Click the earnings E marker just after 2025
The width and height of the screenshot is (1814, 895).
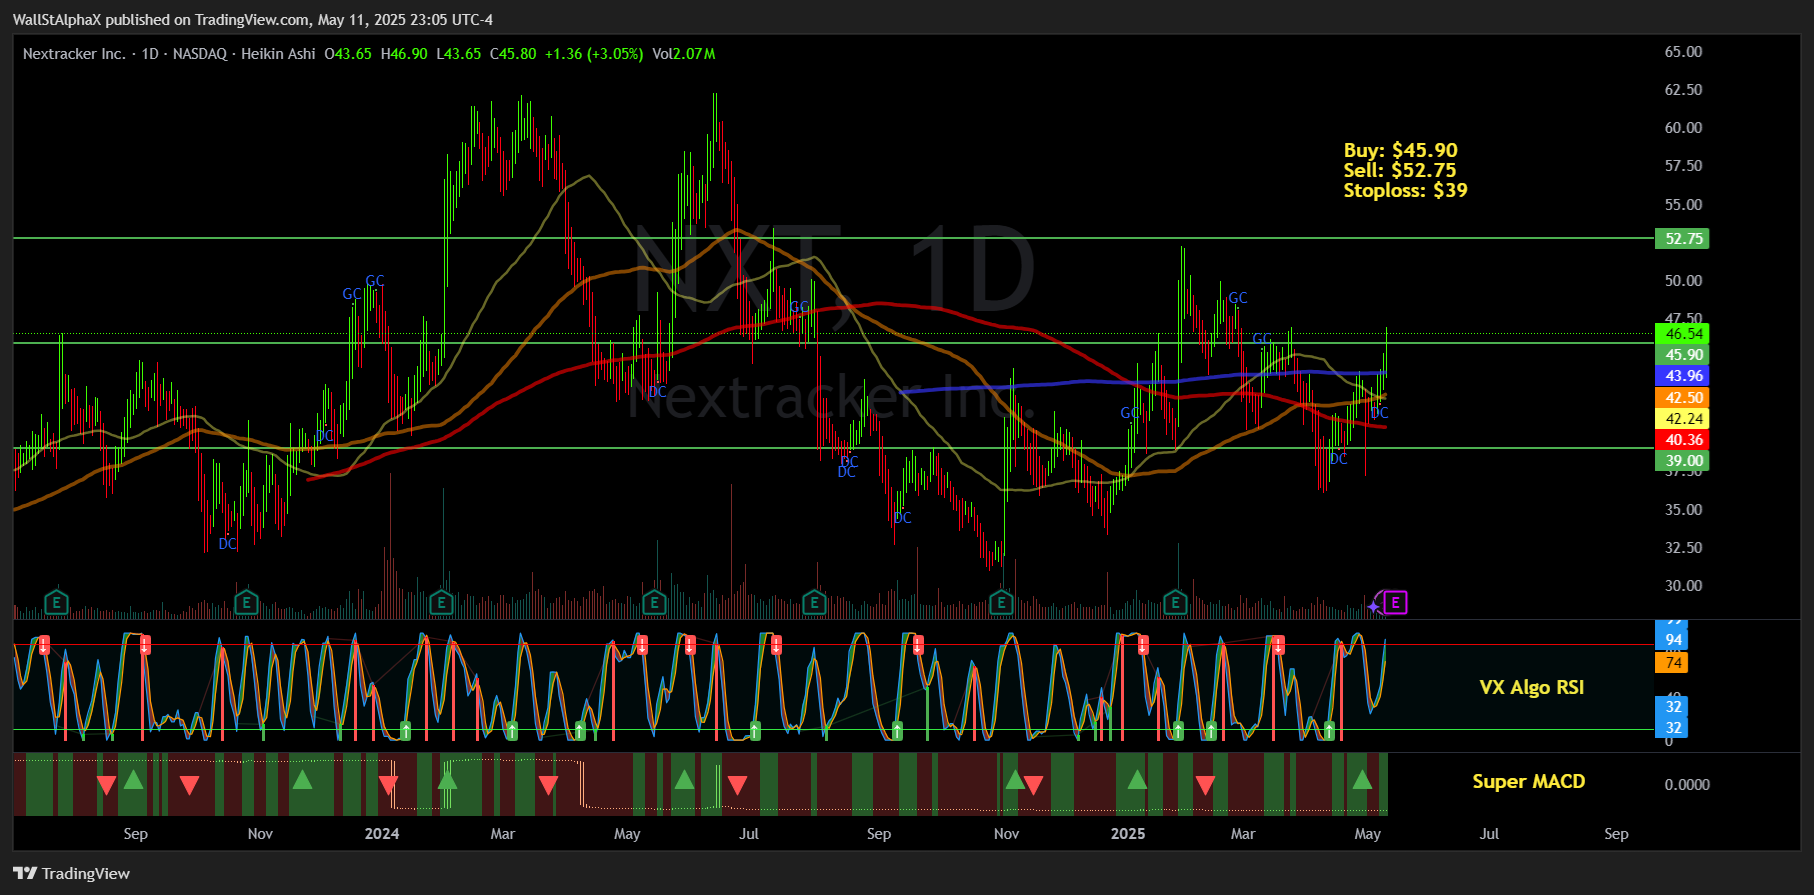[1175, 602]
